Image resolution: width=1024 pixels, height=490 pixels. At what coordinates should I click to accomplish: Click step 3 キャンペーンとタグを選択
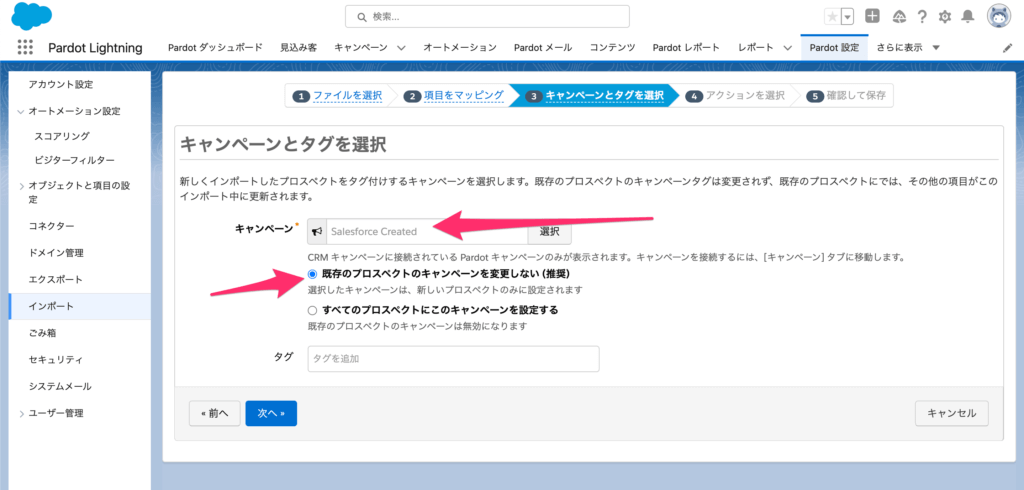(x=596, y=95)
